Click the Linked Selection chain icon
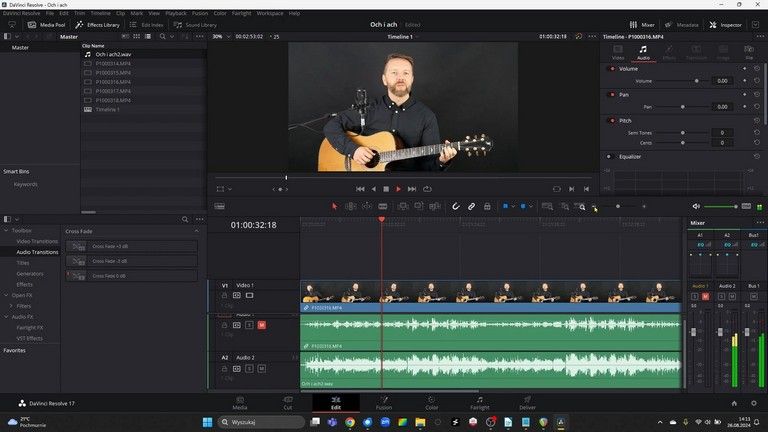The height and width of the screenshot is (432, 768). pyautogui.click(x=471, y=206)
